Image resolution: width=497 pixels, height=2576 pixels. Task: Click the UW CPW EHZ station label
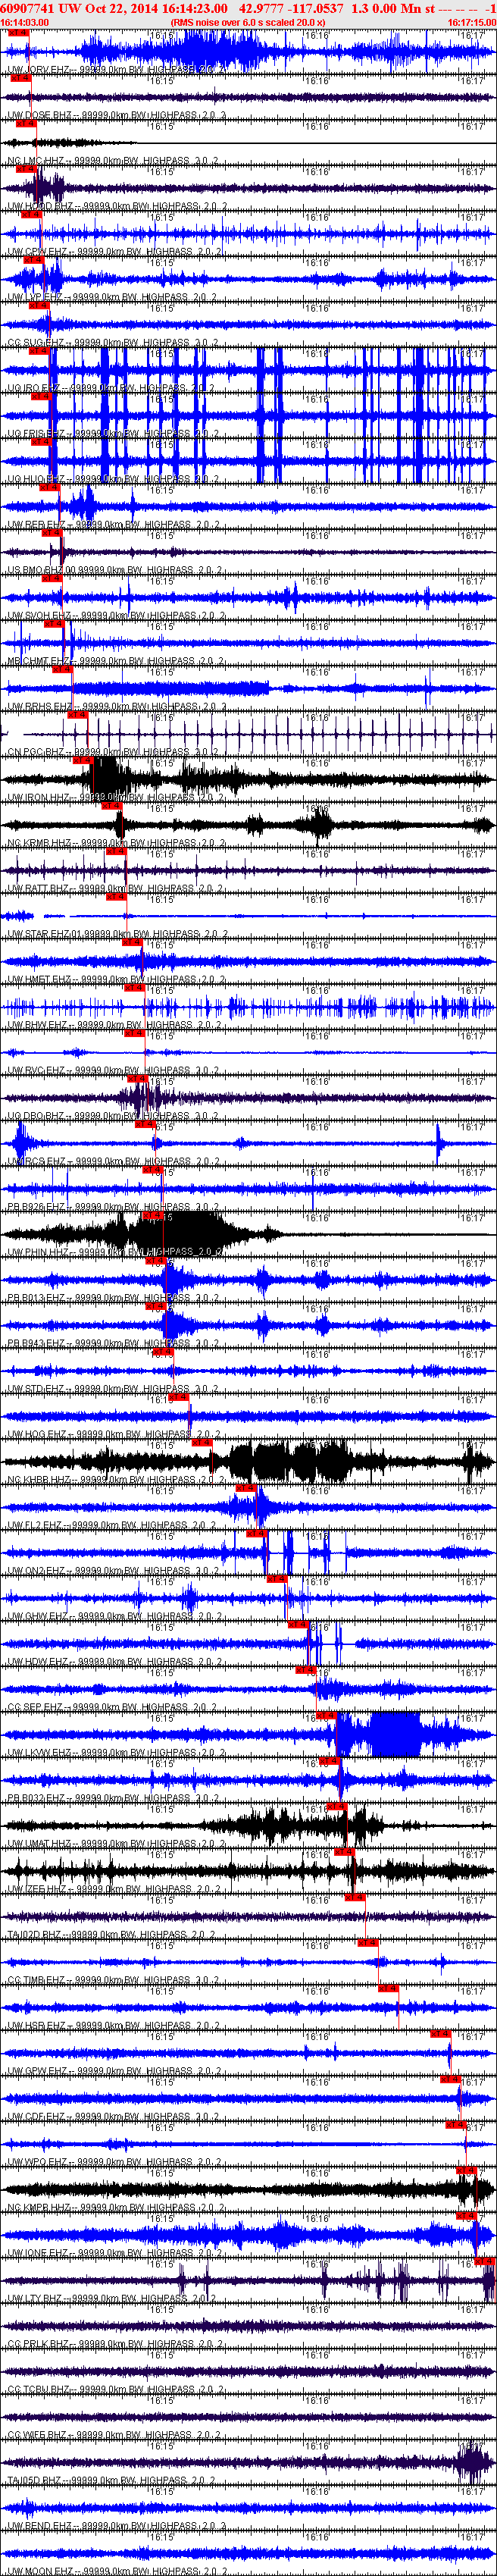tap(114, 252)
